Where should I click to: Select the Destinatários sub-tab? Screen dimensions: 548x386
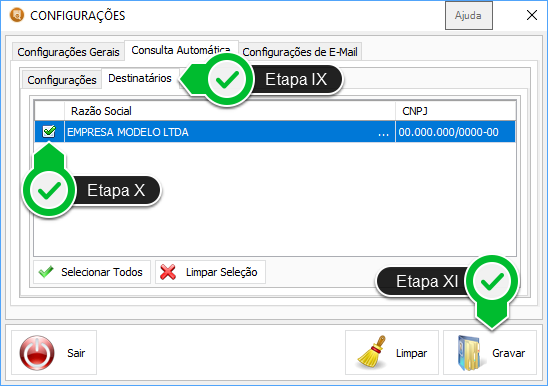tap(140, 78)
